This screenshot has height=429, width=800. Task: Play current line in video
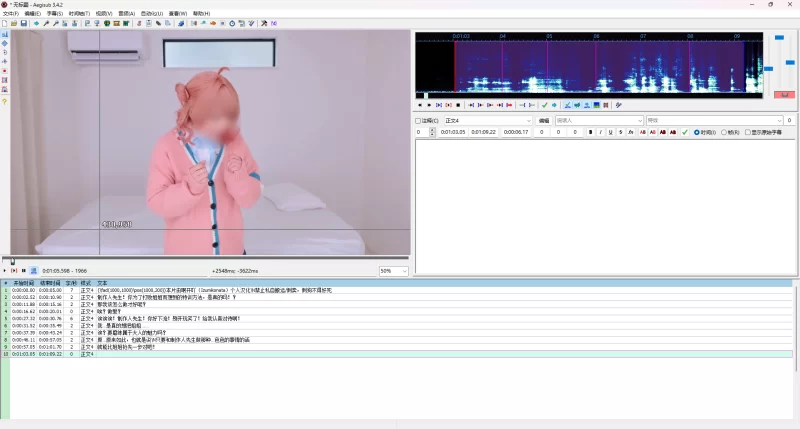(x=14, y=271)
